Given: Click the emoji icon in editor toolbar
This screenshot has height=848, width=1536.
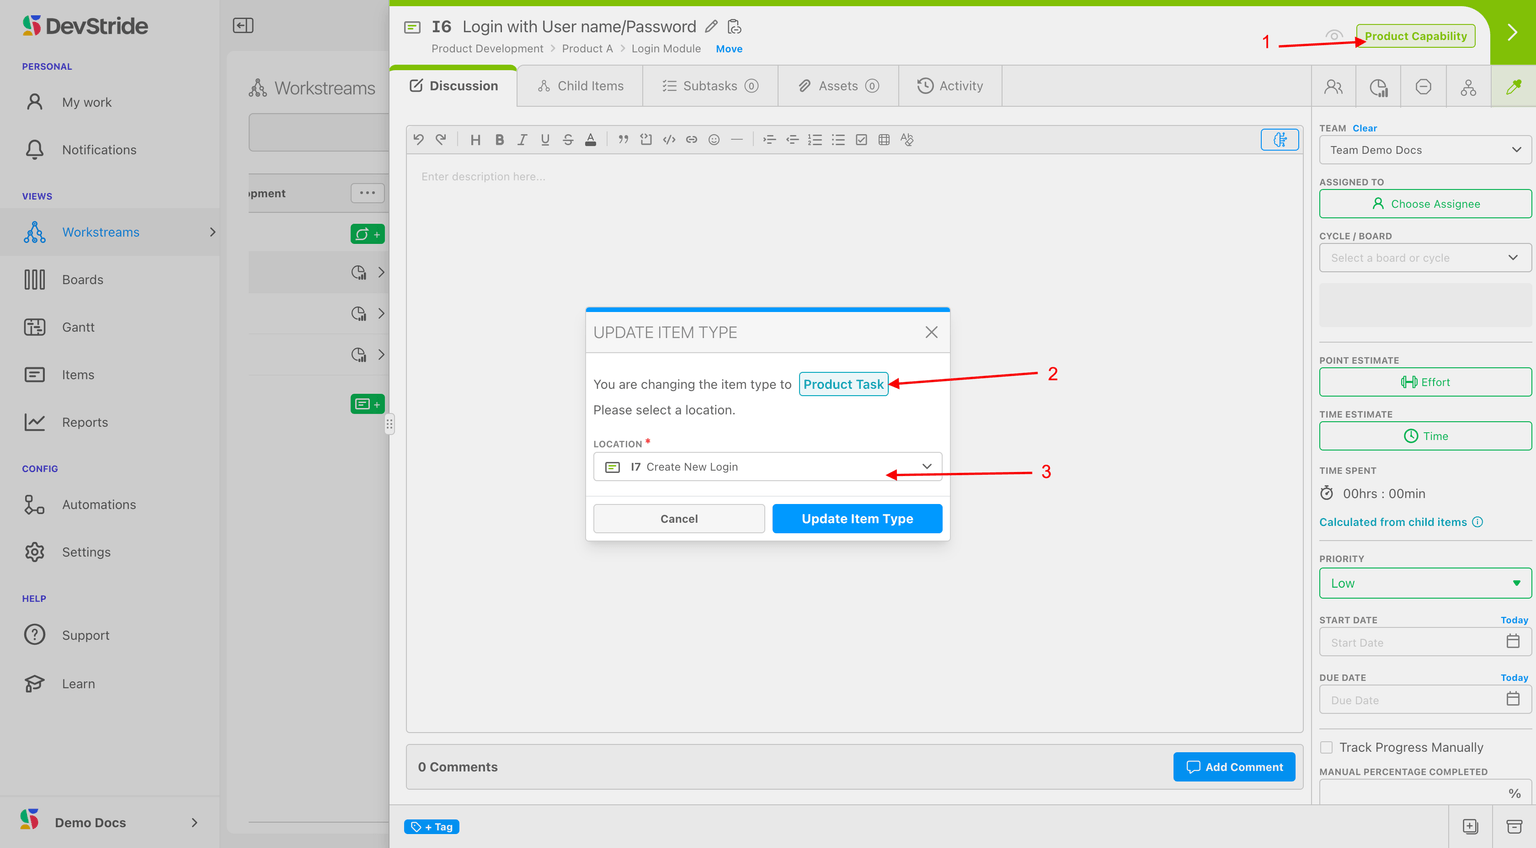Looking at the screenshot, I should 714,140.
